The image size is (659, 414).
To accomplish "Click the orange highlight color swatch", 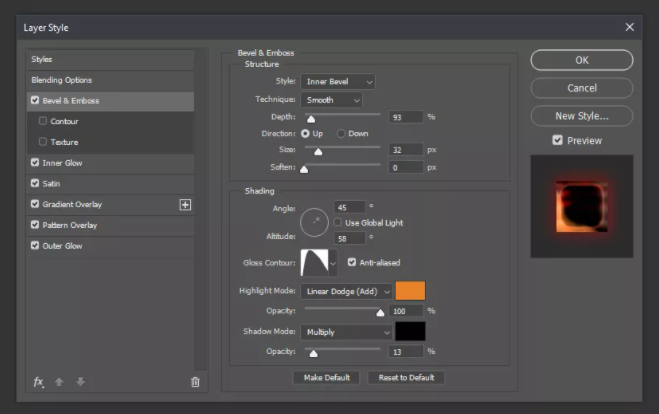I will [410, 291].
